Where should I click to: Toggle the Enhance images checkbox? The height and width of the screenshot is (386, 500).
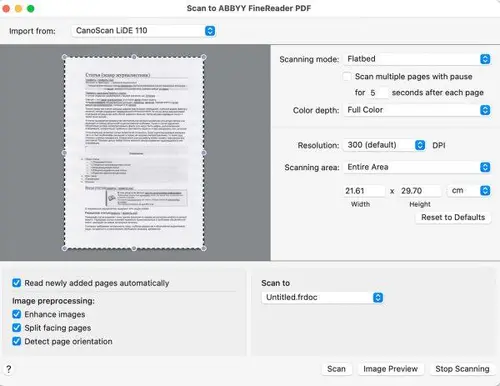point(16,314)
